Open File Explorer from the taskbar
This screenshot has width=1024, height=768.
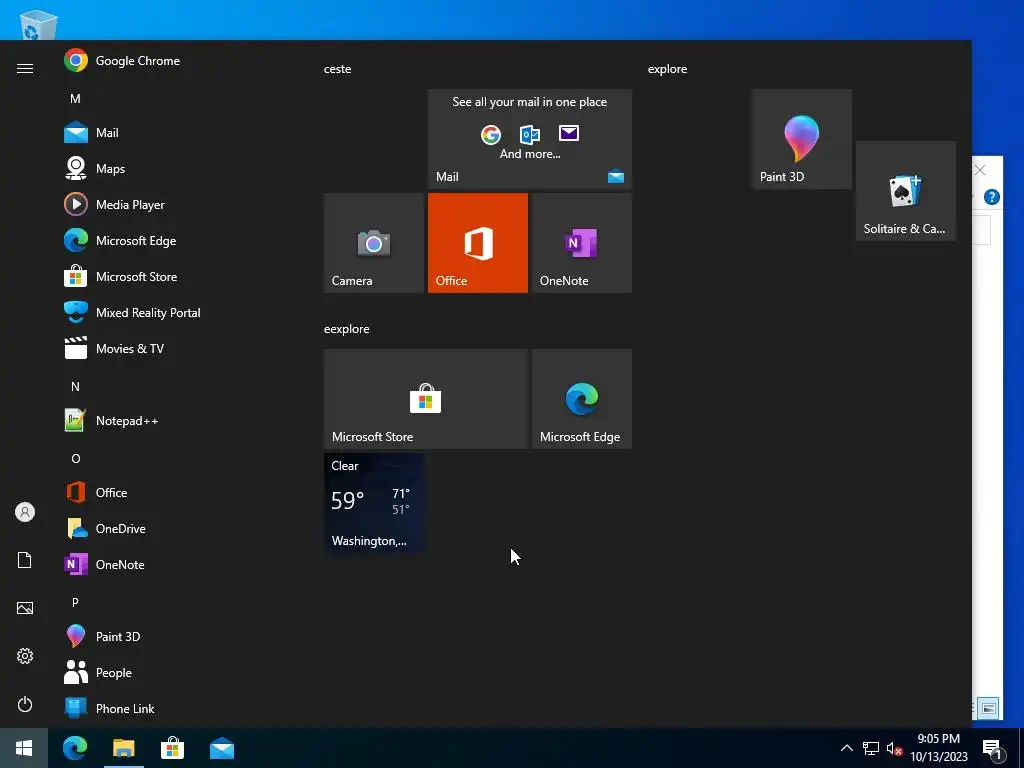[123, 748]
